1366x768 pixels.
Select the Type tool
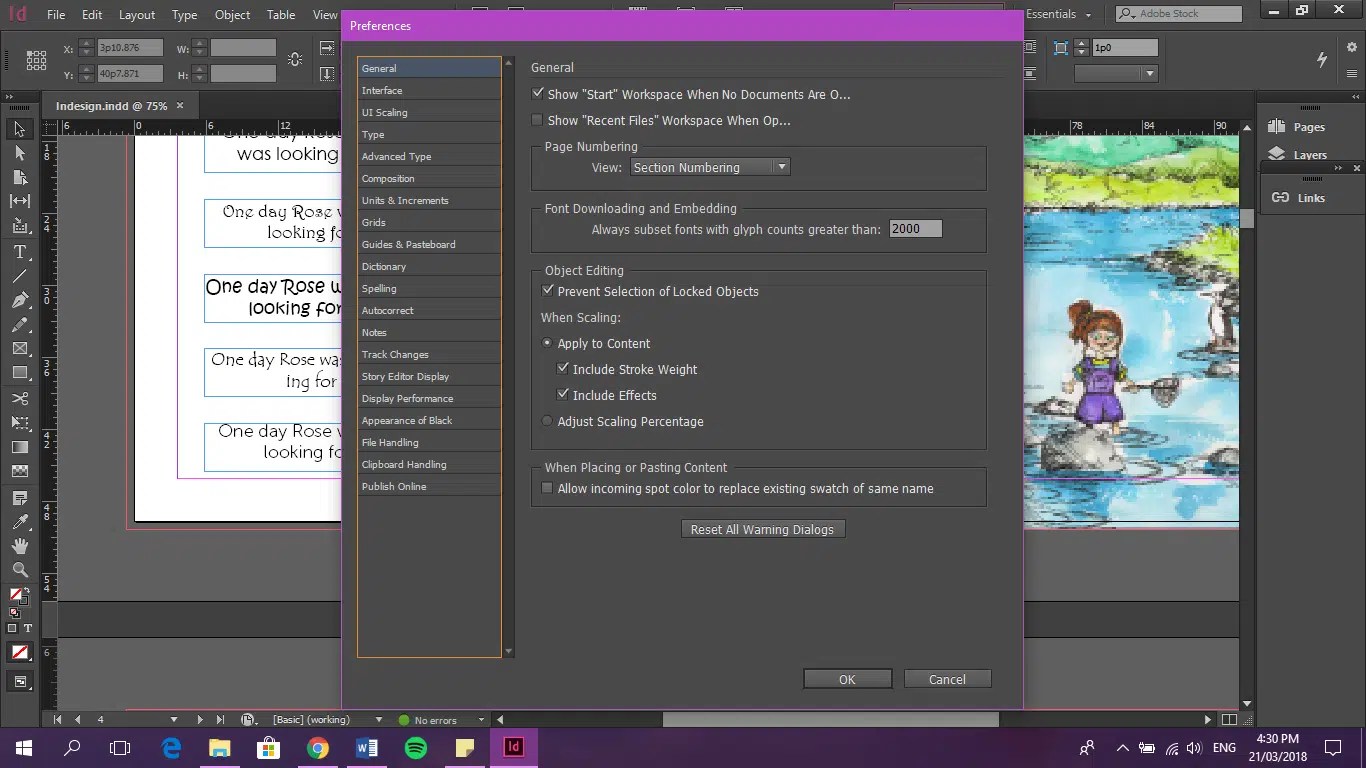tap(17, 251)
